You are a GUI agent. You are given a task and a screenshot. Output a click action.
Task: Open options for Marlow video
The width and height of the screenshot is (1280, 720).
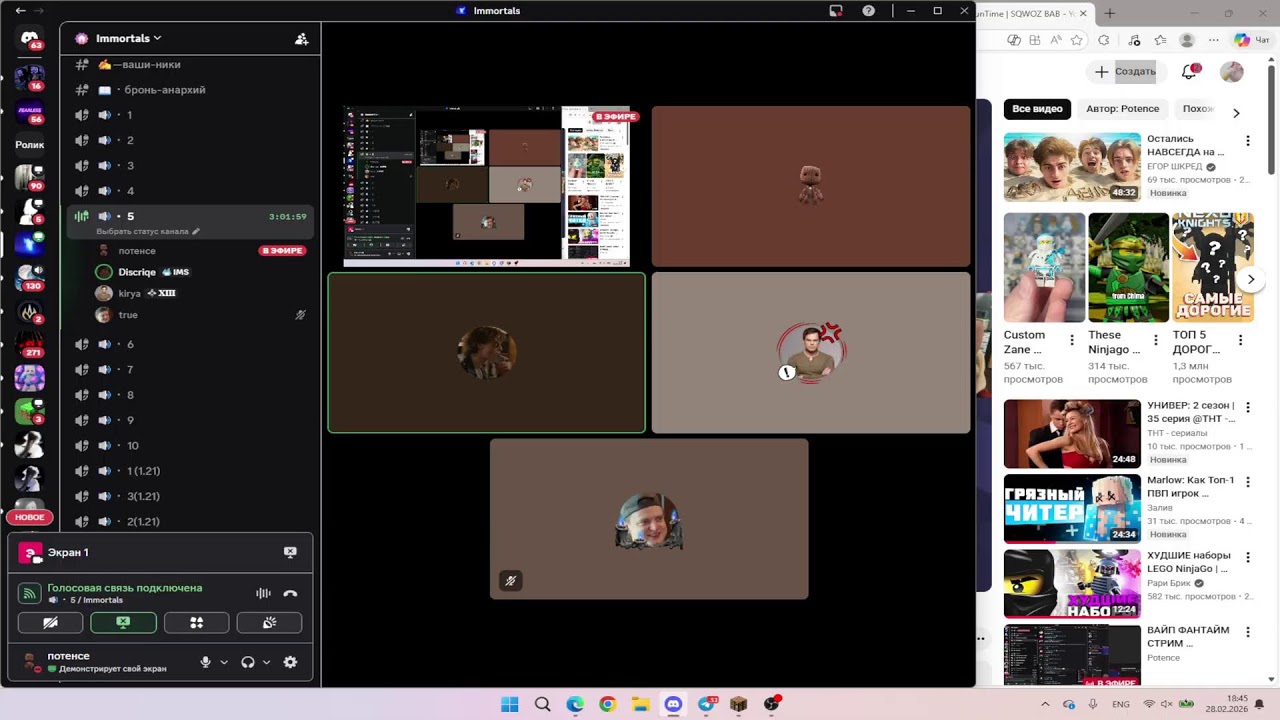[1248, 482]
